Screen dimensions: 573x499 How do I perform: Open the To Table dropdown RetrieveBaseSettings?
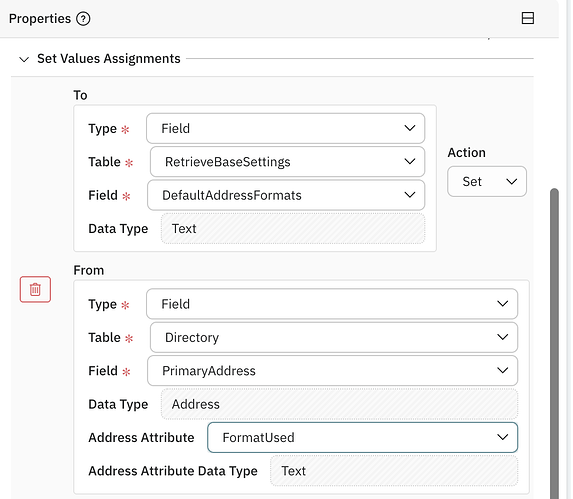click(x=287, y=161)
